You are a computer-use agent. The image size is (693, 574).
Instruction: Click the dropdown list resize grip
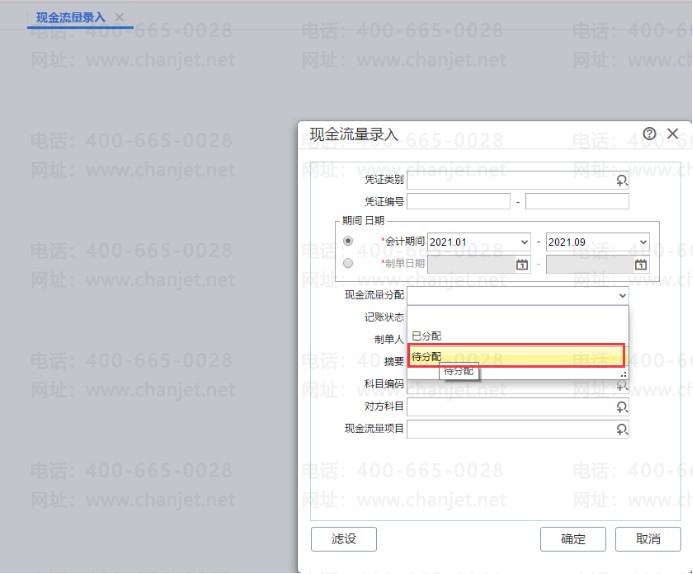tap(624, 375)
